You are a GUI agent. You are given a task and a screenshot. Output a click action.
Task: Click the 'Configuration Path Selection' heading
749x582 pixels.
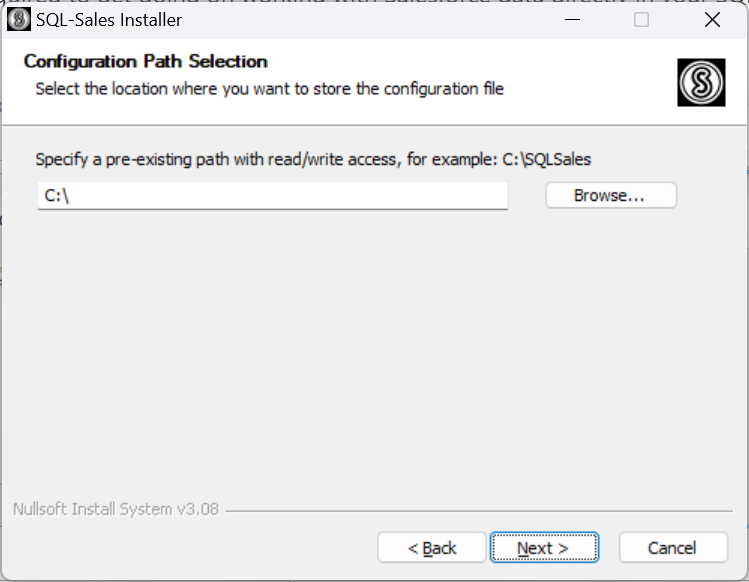coord(145,61)
